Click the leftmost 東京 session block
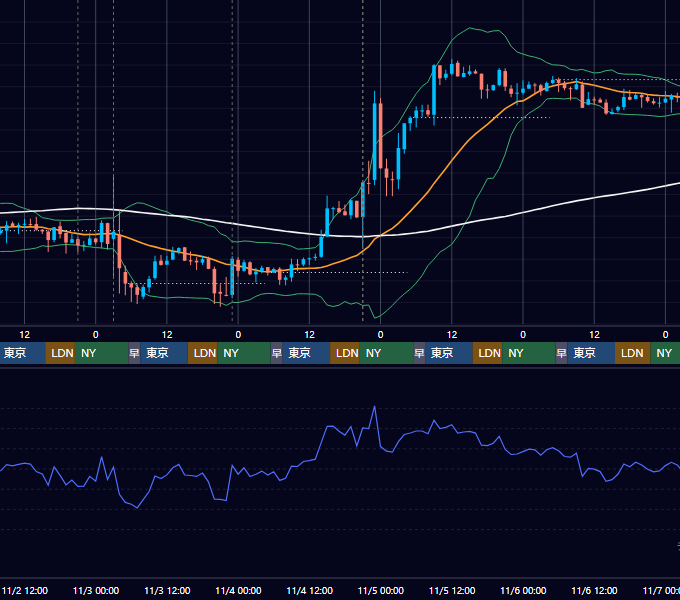Image resolution: width=680 pixels, height=600 pixels. 23,353
